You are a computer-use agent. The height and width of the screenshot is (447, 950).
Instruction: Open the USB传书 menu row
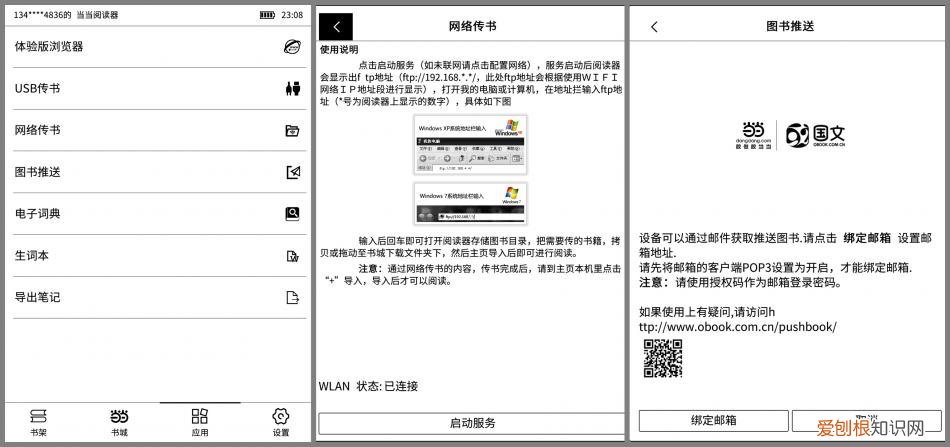pyautogui.click(x=158, y=88)
